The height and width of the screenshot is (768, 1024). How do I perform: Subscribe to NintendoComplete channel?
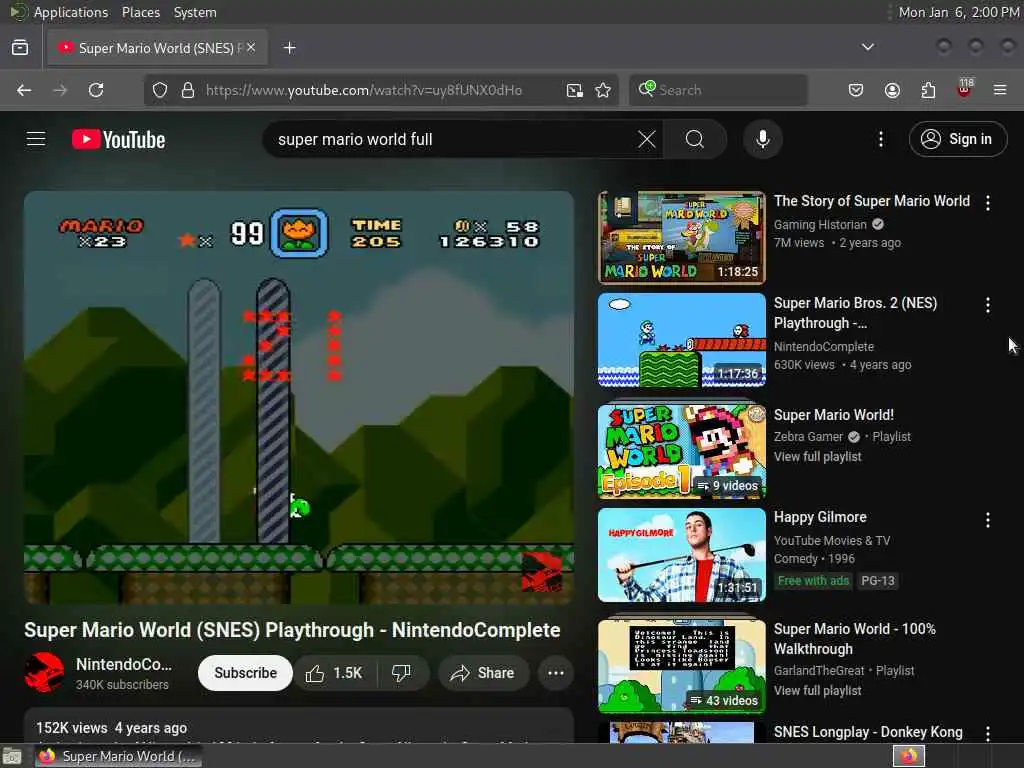click(x=246, y=673)
